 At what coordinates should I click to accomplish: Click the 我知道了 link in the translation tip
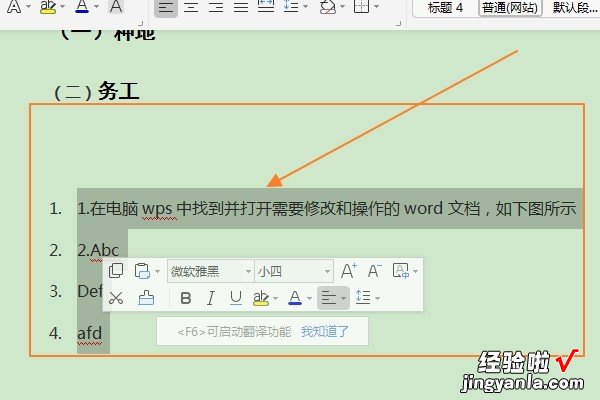(x=325, y=331)
